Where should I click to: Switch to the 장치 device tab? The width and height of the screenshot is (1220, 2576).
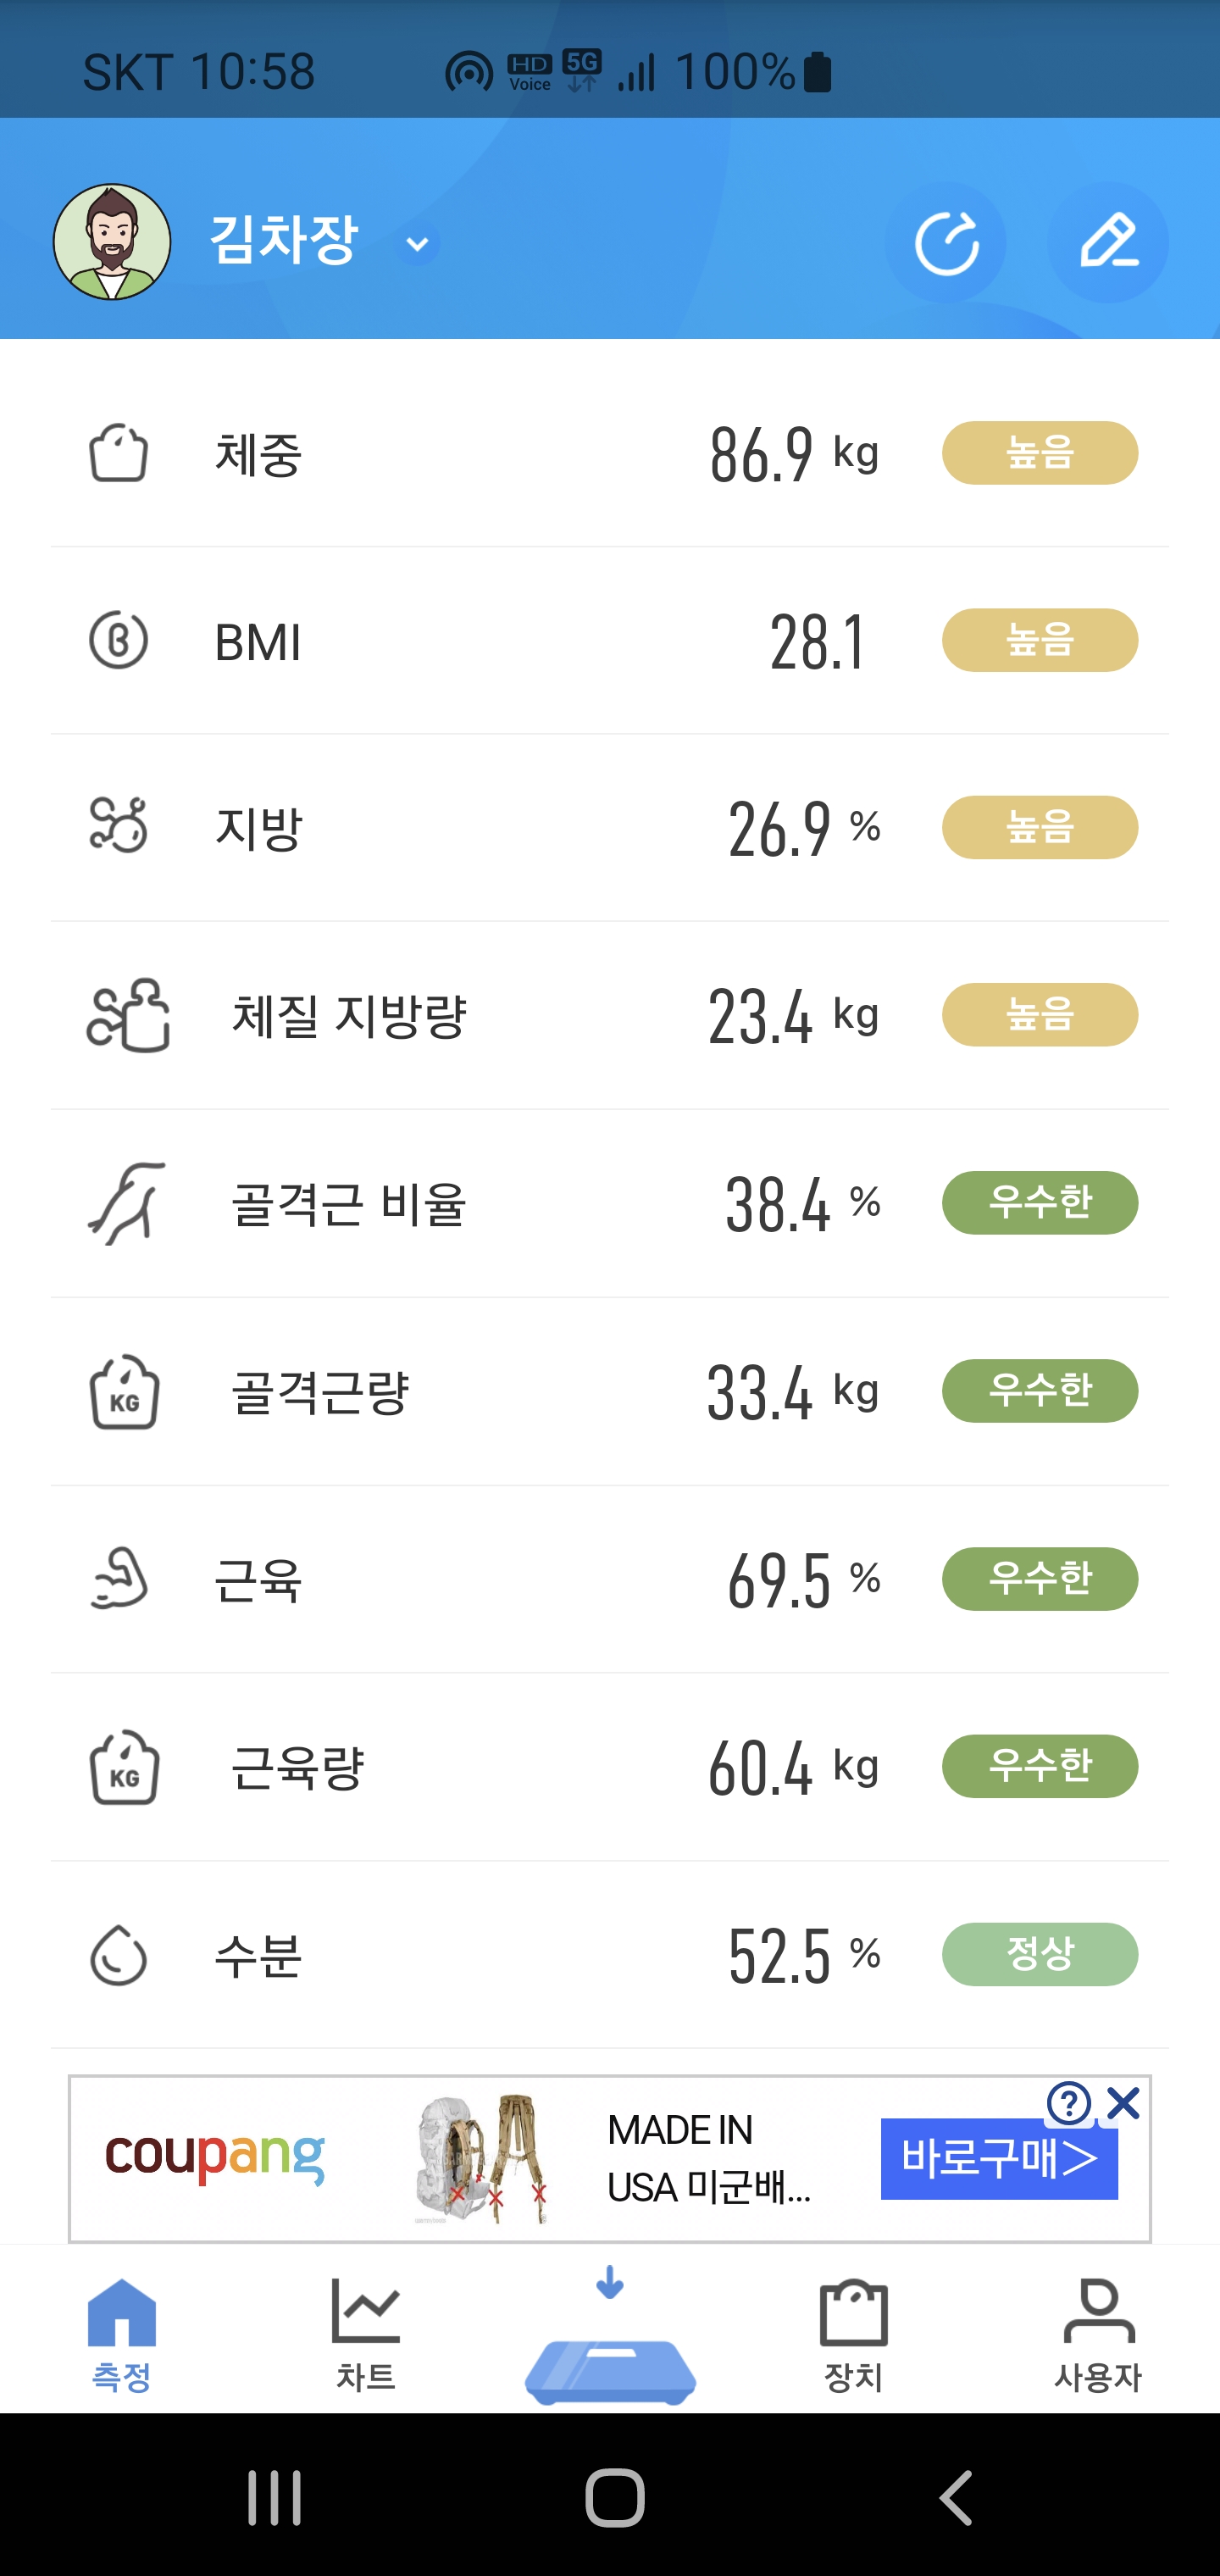[x=853, y=2332]
